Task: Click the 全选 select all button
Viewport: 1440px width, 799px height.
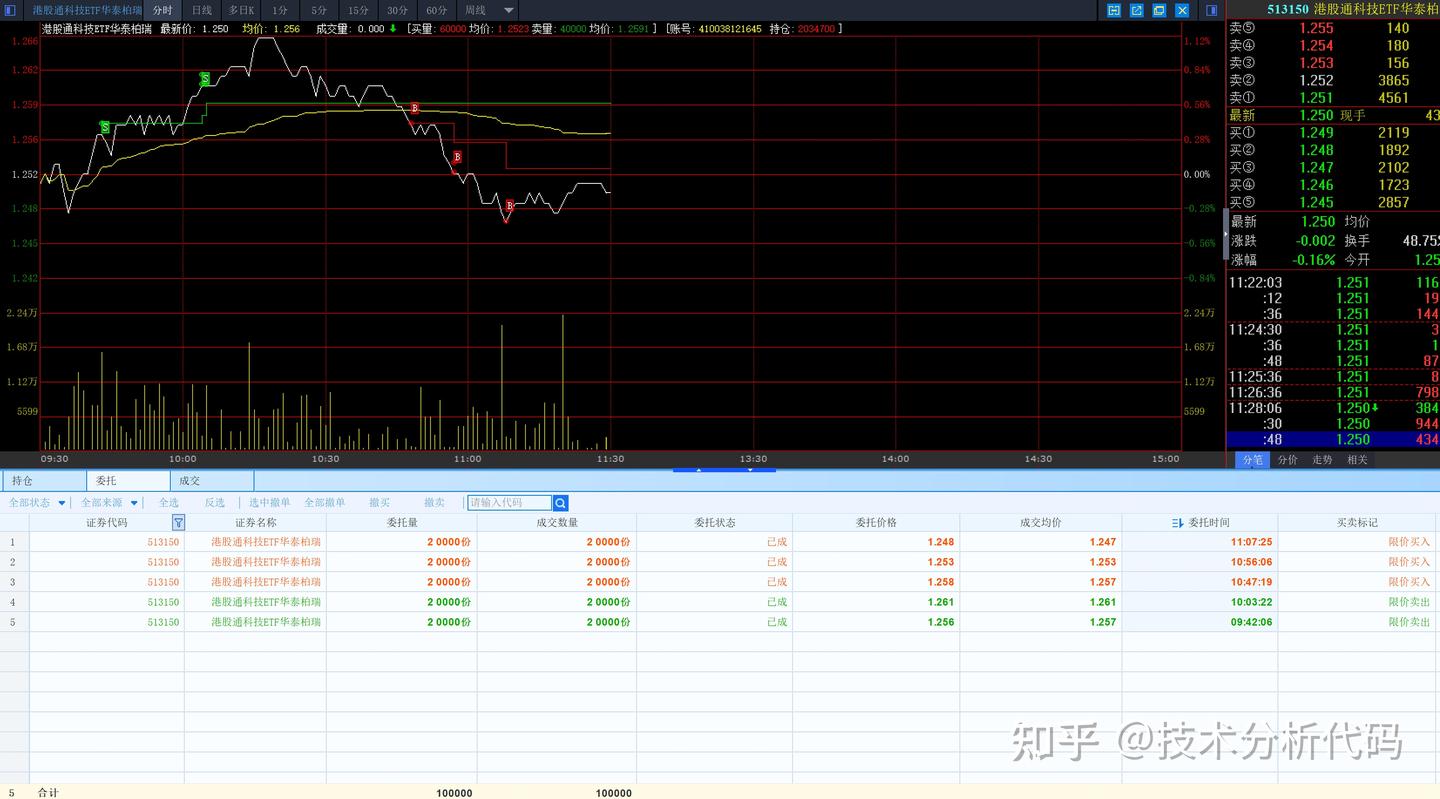Action: [169, 503]
